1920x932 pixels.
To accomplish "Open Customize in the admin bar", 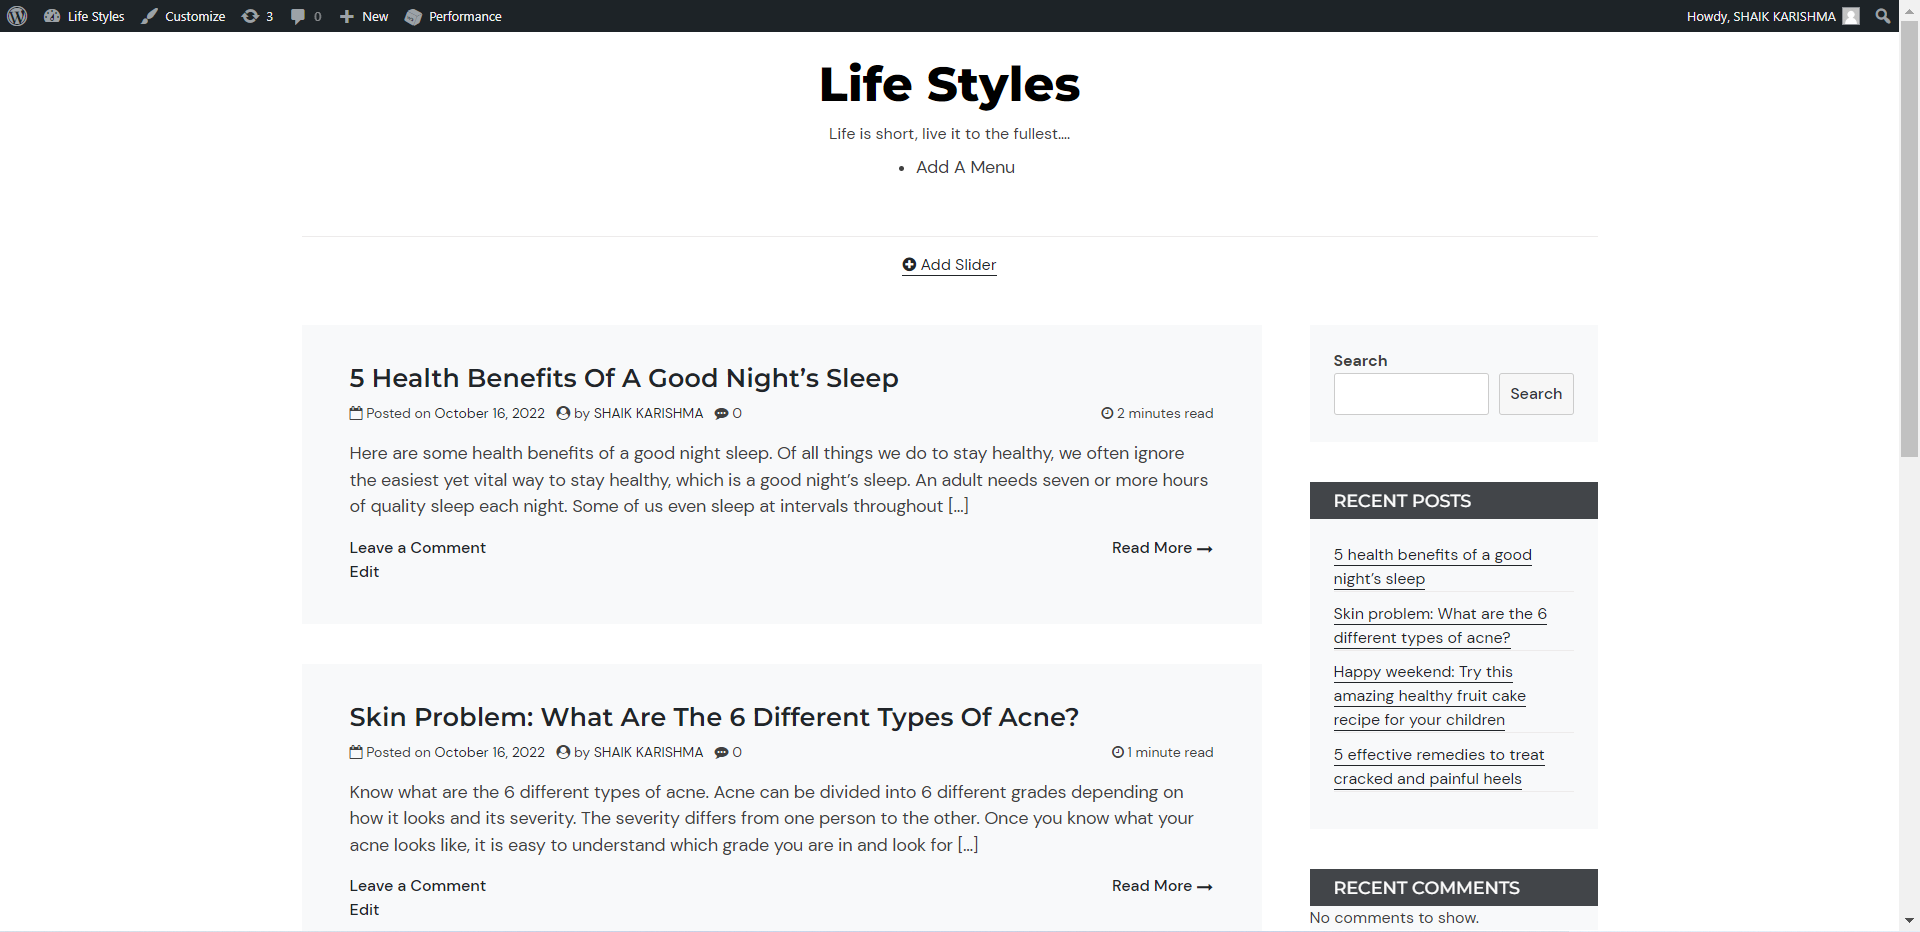I will point(183,16).
